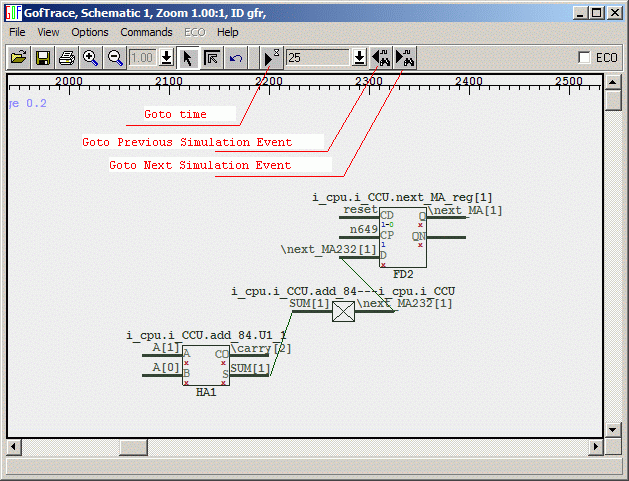Click the simulation time field showing 25
The image size is (629, 481).
(316, 58)
